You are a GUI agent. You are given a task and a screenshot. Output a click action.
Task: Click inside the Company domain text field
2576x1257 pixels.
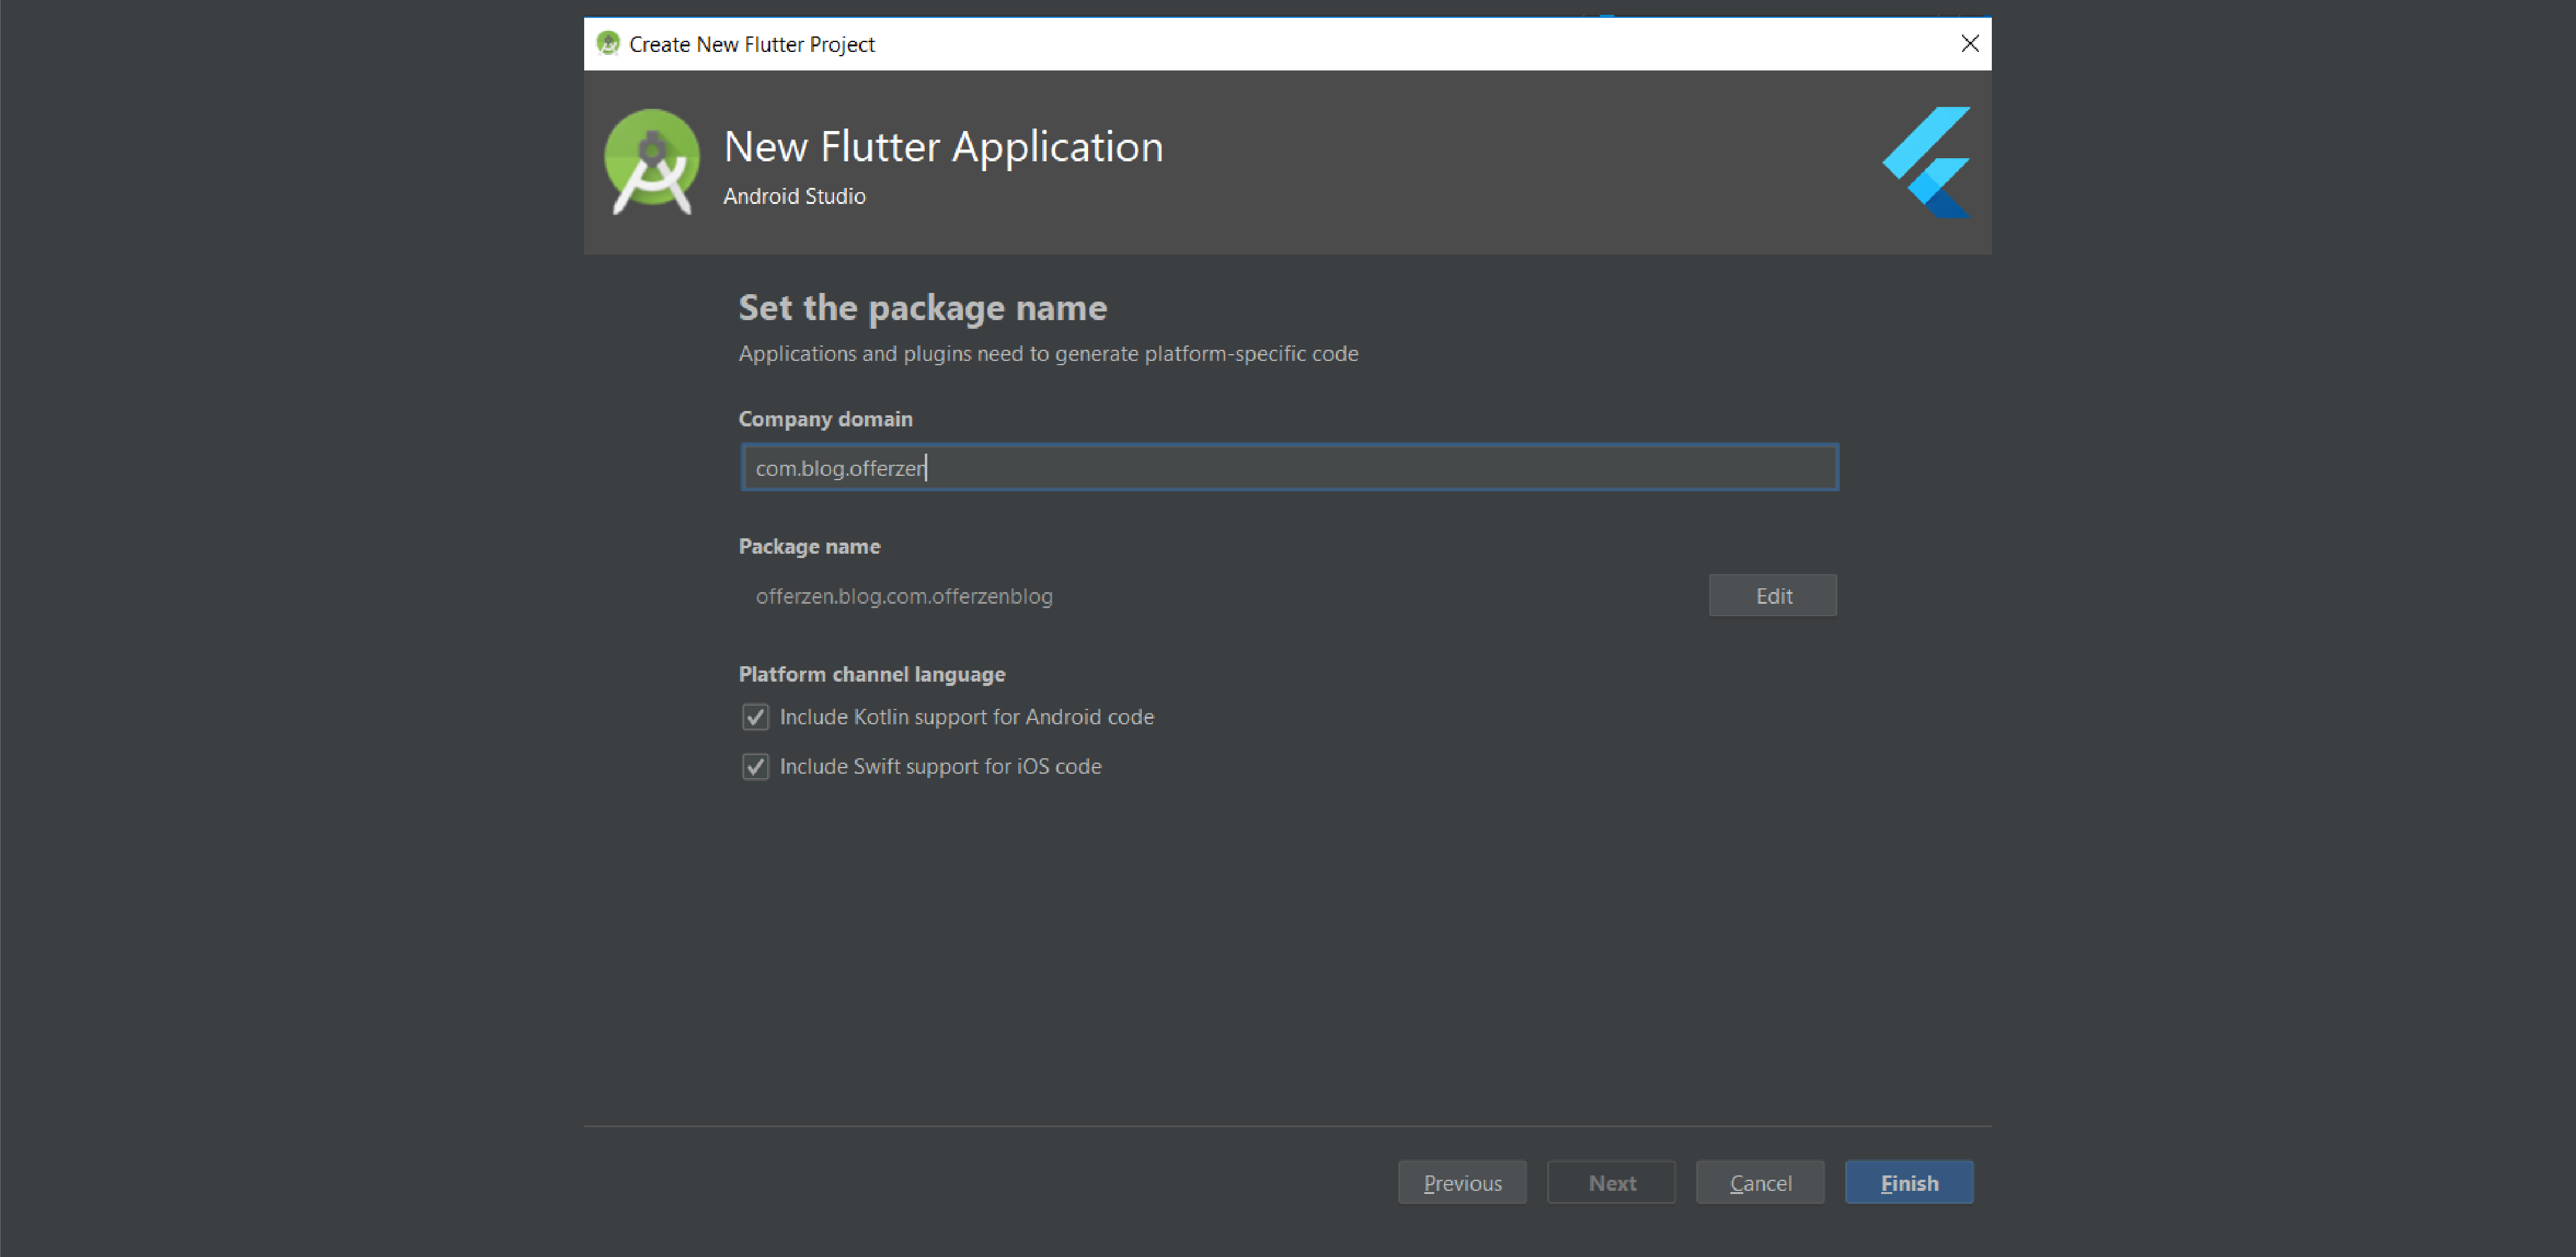tap(1289, 467)
